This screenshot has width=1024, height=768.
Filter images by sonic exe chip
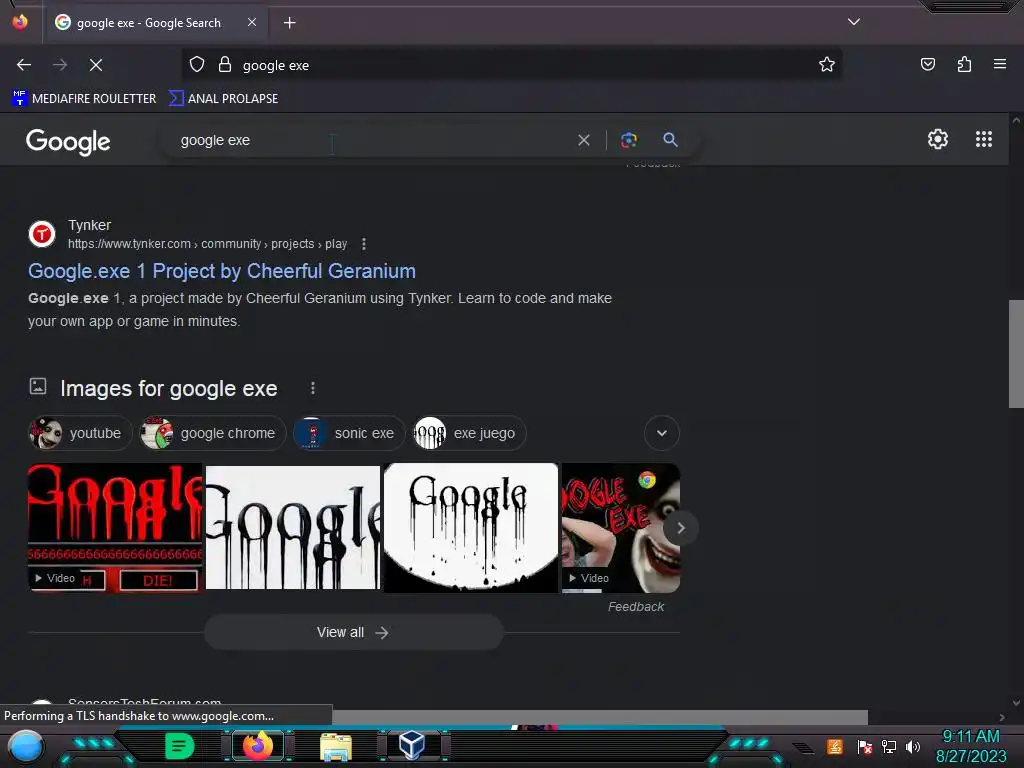coord(349,433)
